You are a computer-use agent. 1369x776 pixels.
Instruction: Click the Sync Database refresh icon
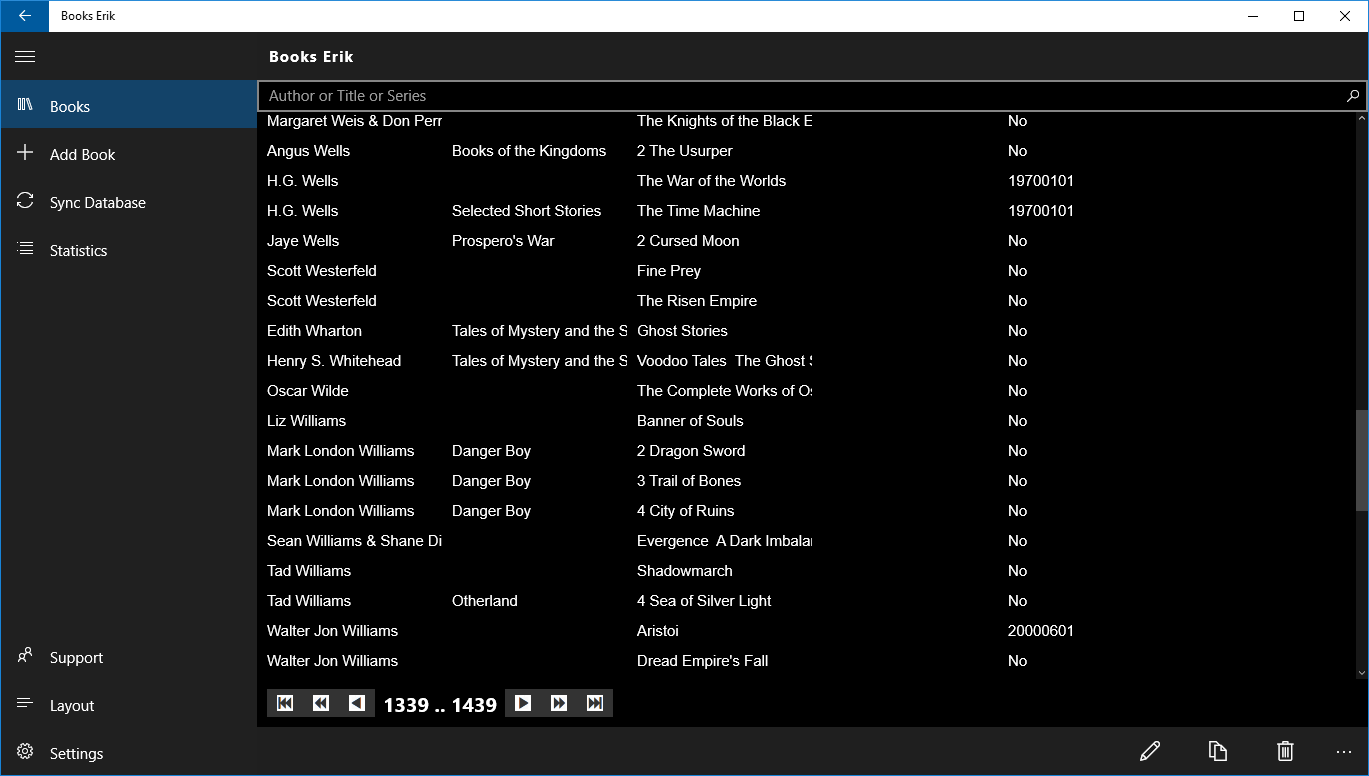pyautogui.click(x=25, y=201)
